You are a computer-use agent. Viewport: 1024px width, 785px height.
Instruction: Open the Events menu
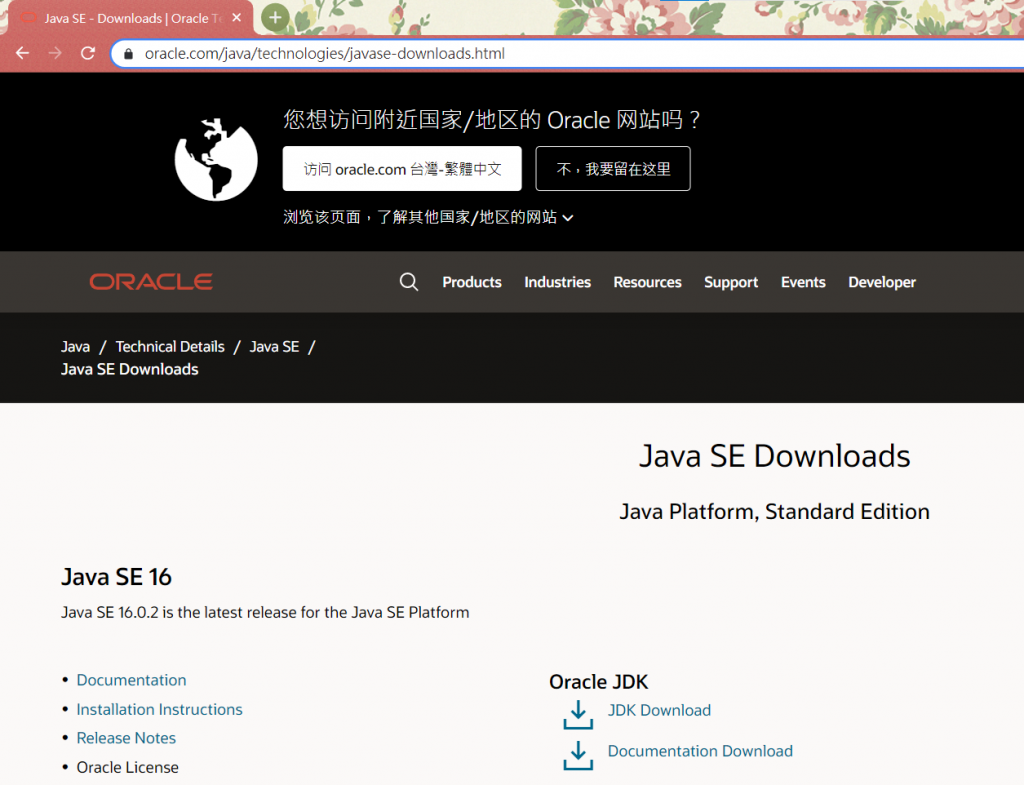coord(803,282)
